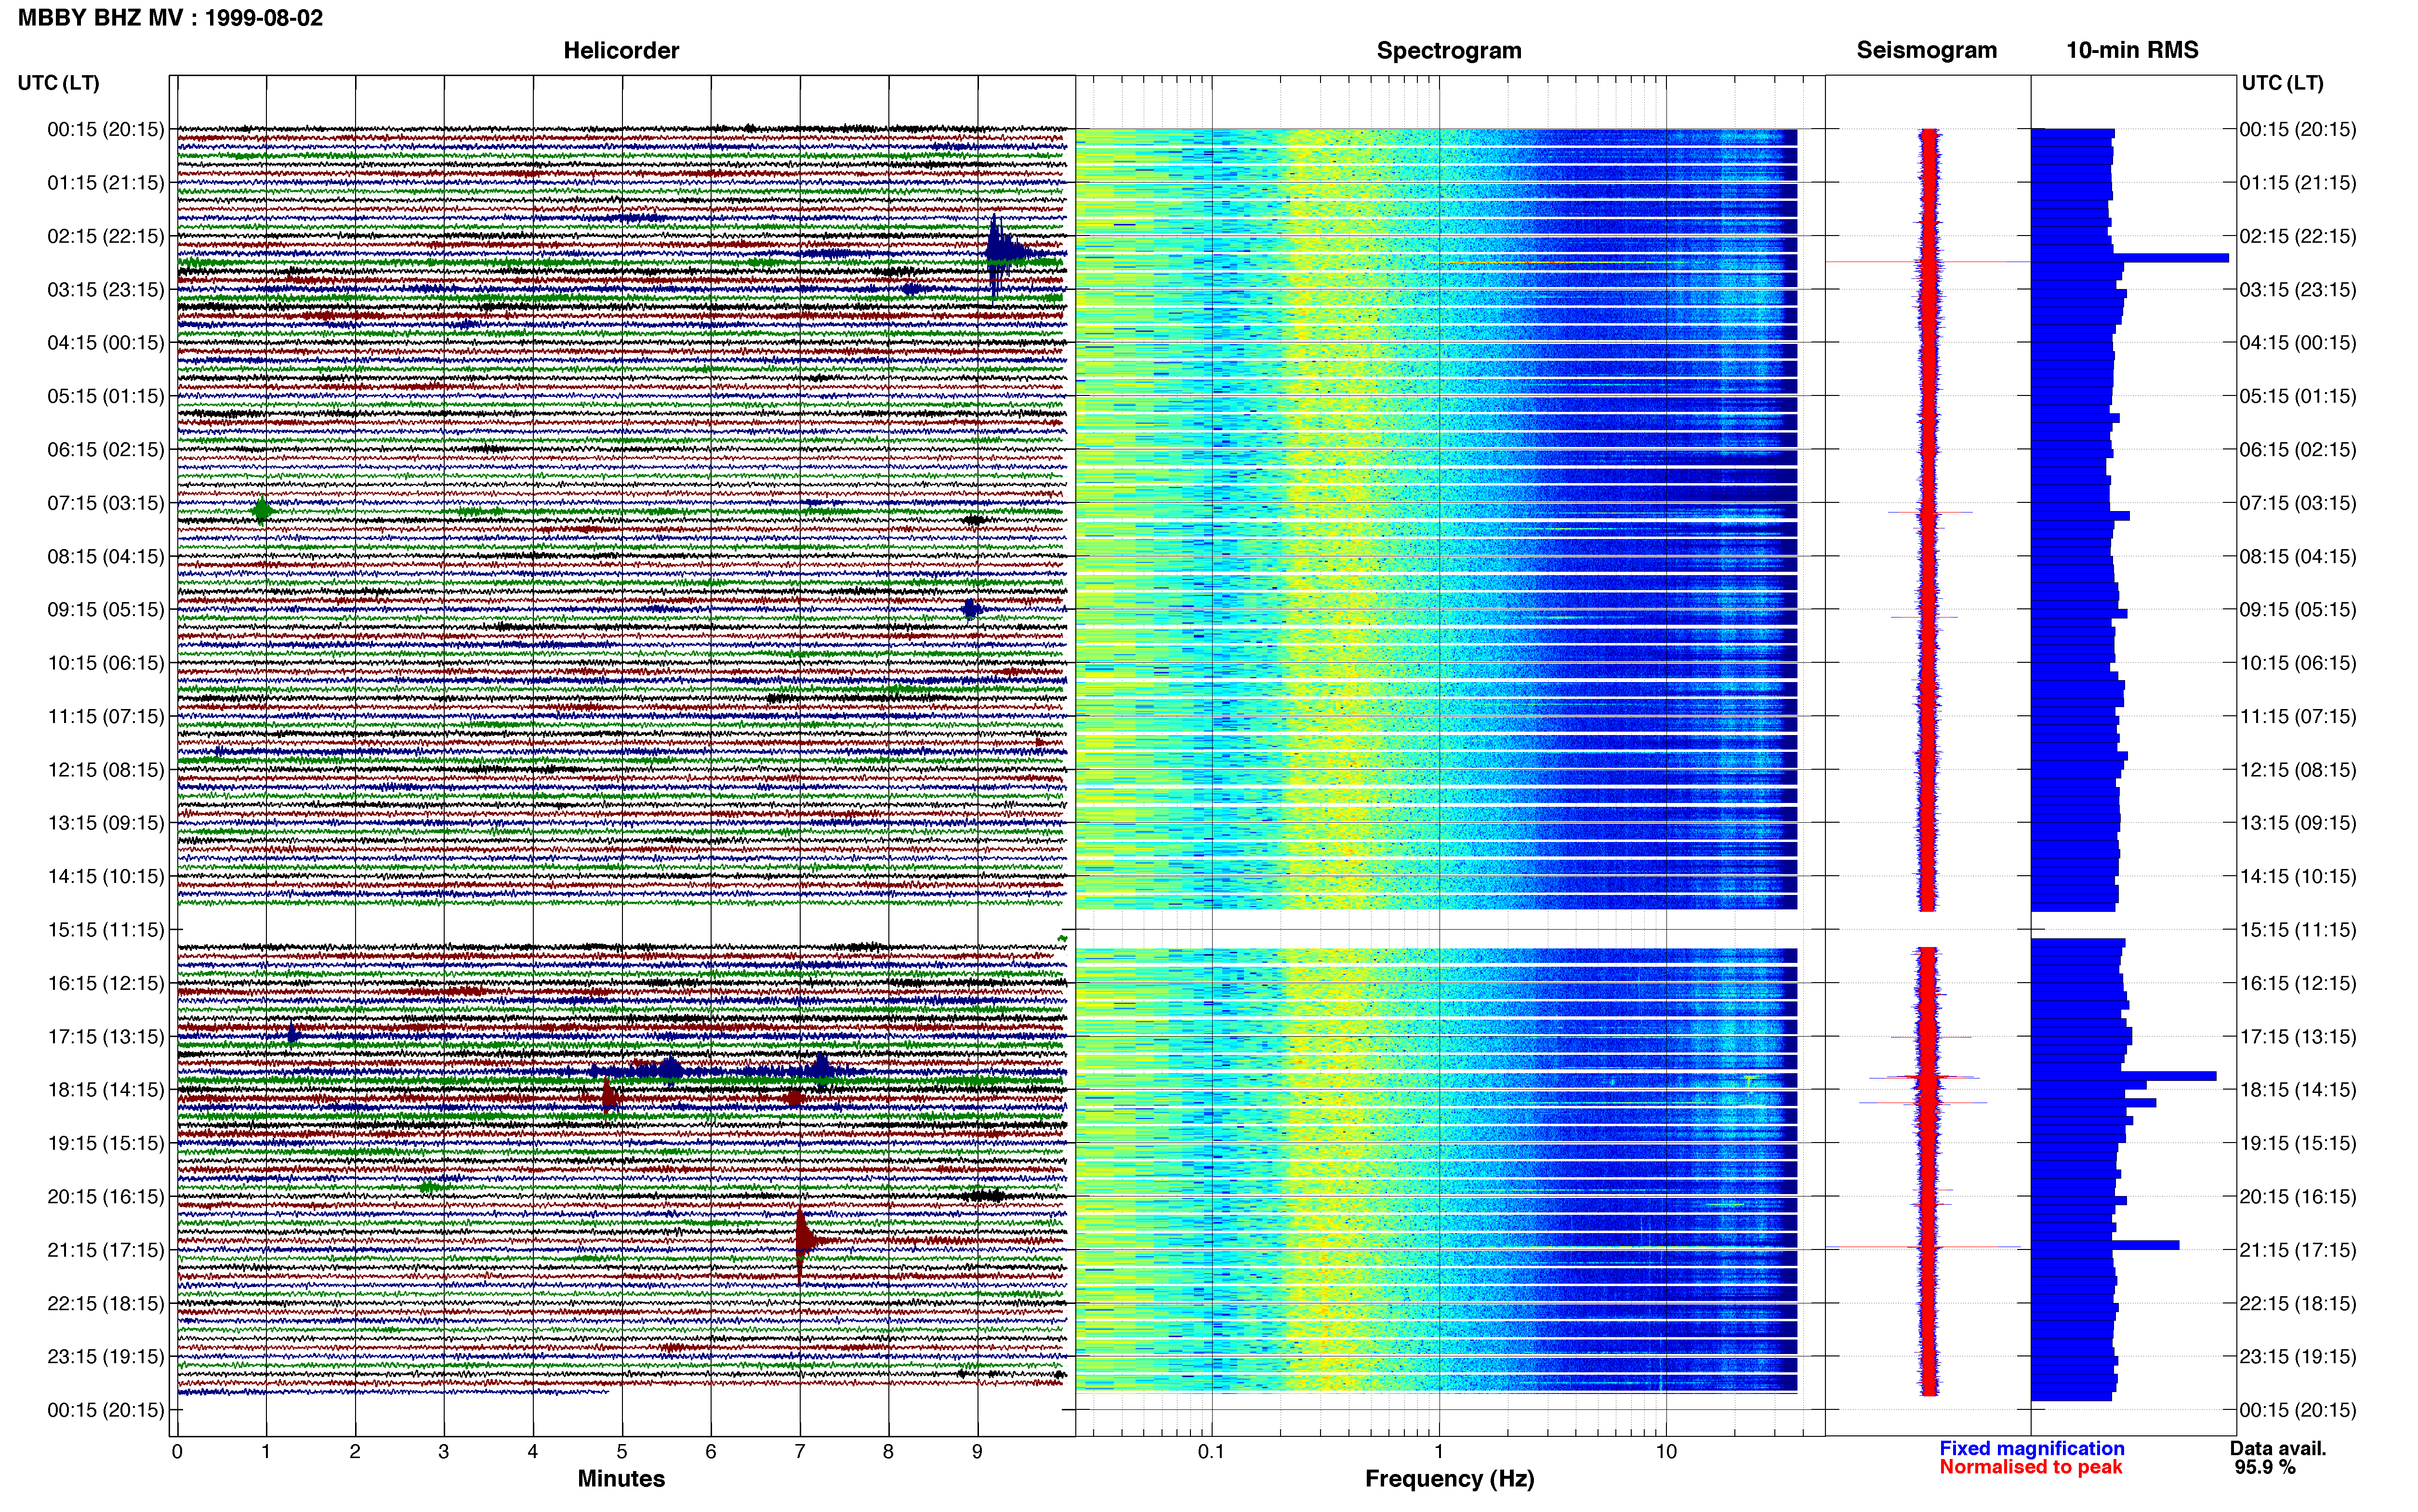The image size is (2418, 1512).
Task: Click RMS-side time label '01:15 (21:15)'
Action: click(x=2298, y=183)
